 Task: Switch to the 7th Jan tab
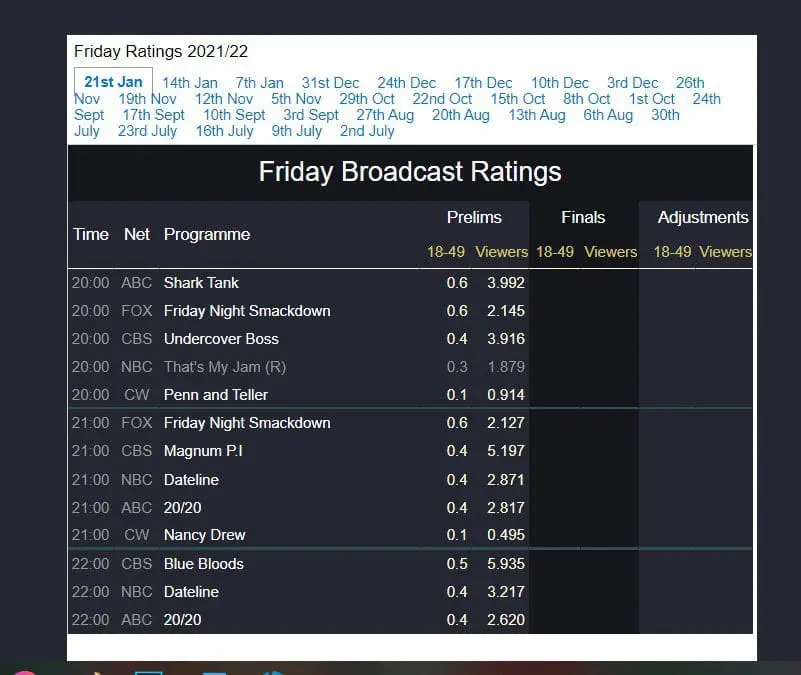(x=259, y=83)
